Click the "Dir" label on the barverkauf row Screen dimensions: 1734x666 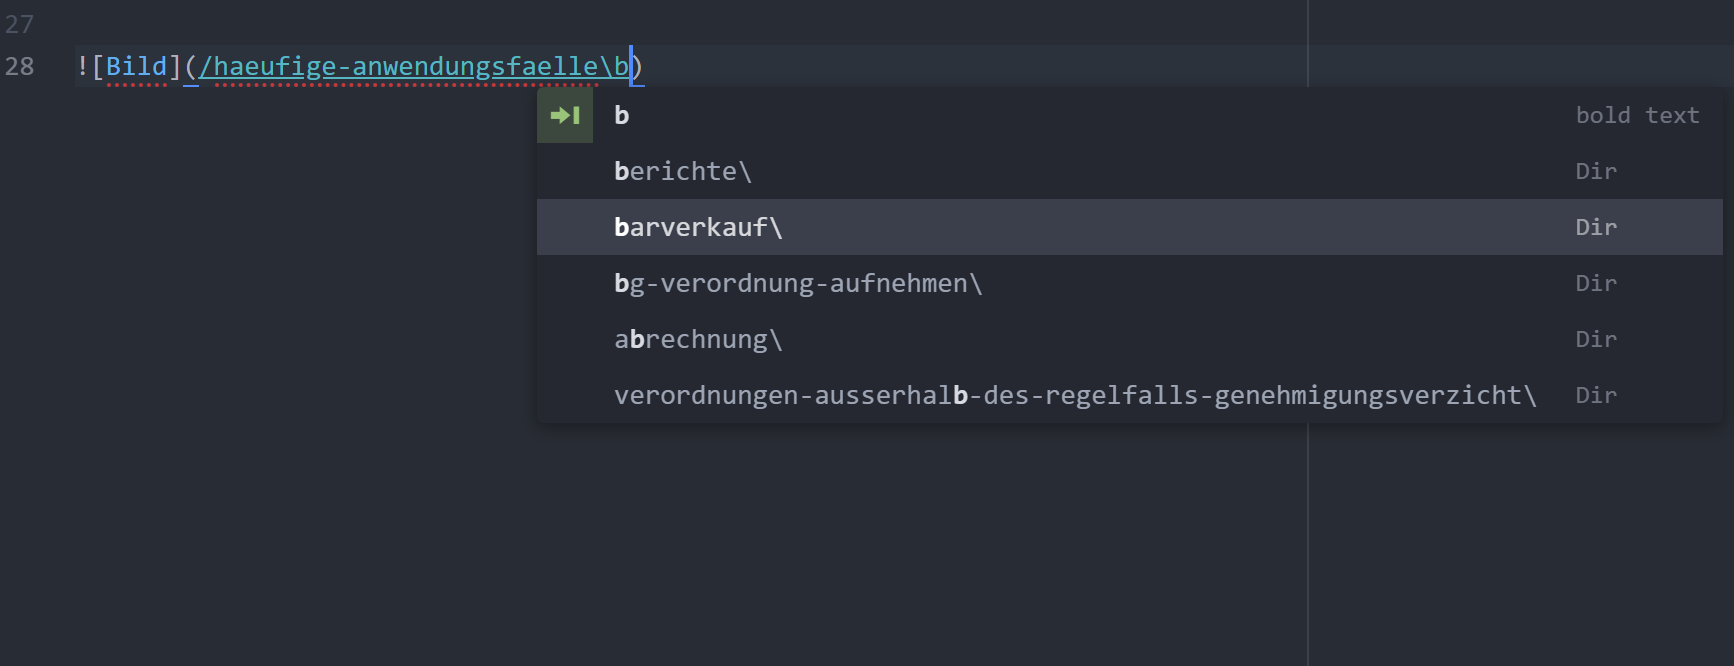[x=1595, y=227]
